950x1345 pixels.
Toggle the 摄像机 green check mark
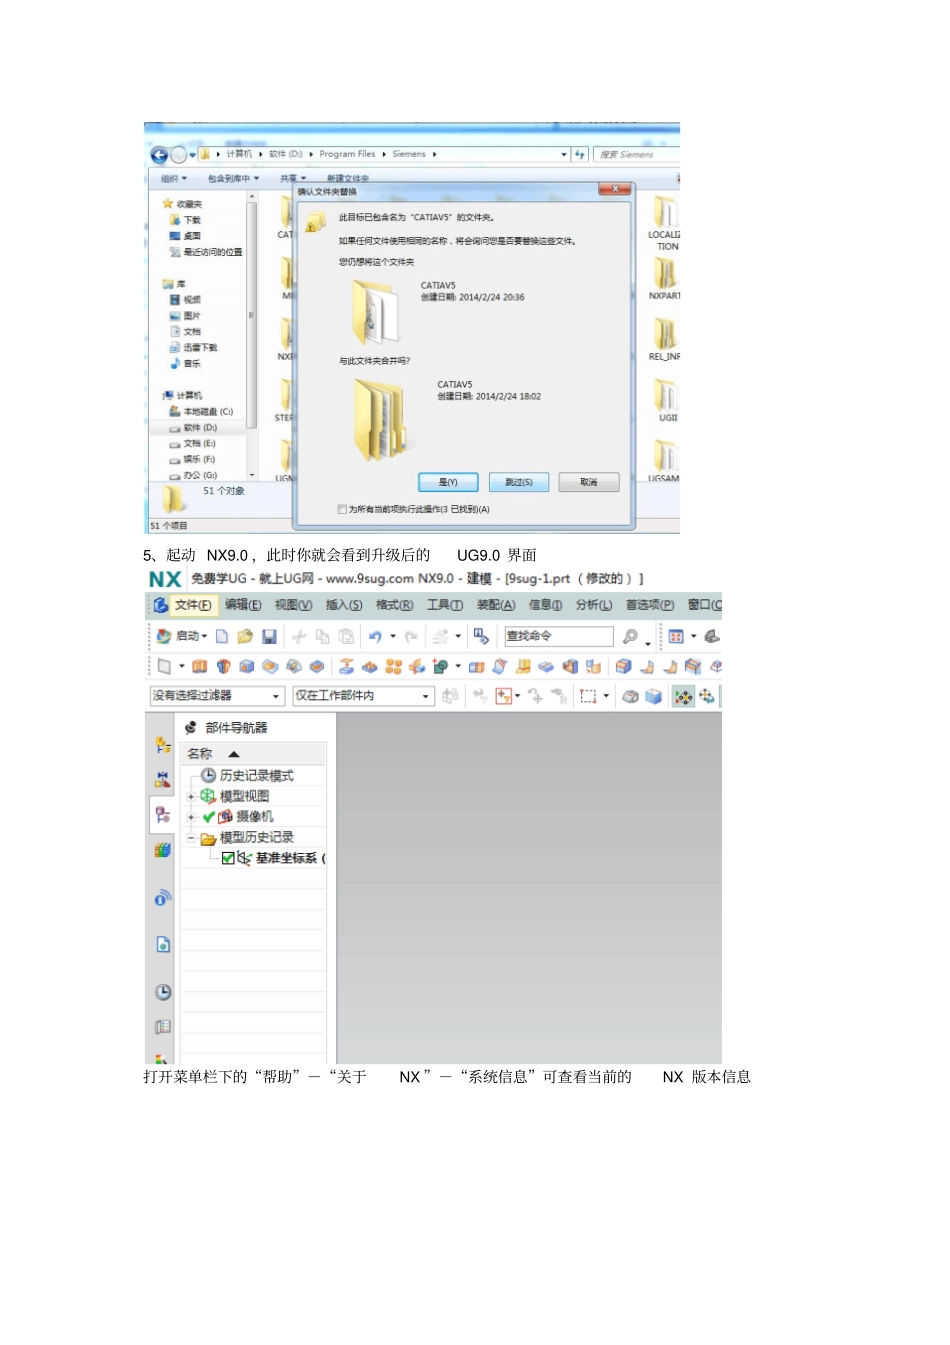tap(208, 817)
